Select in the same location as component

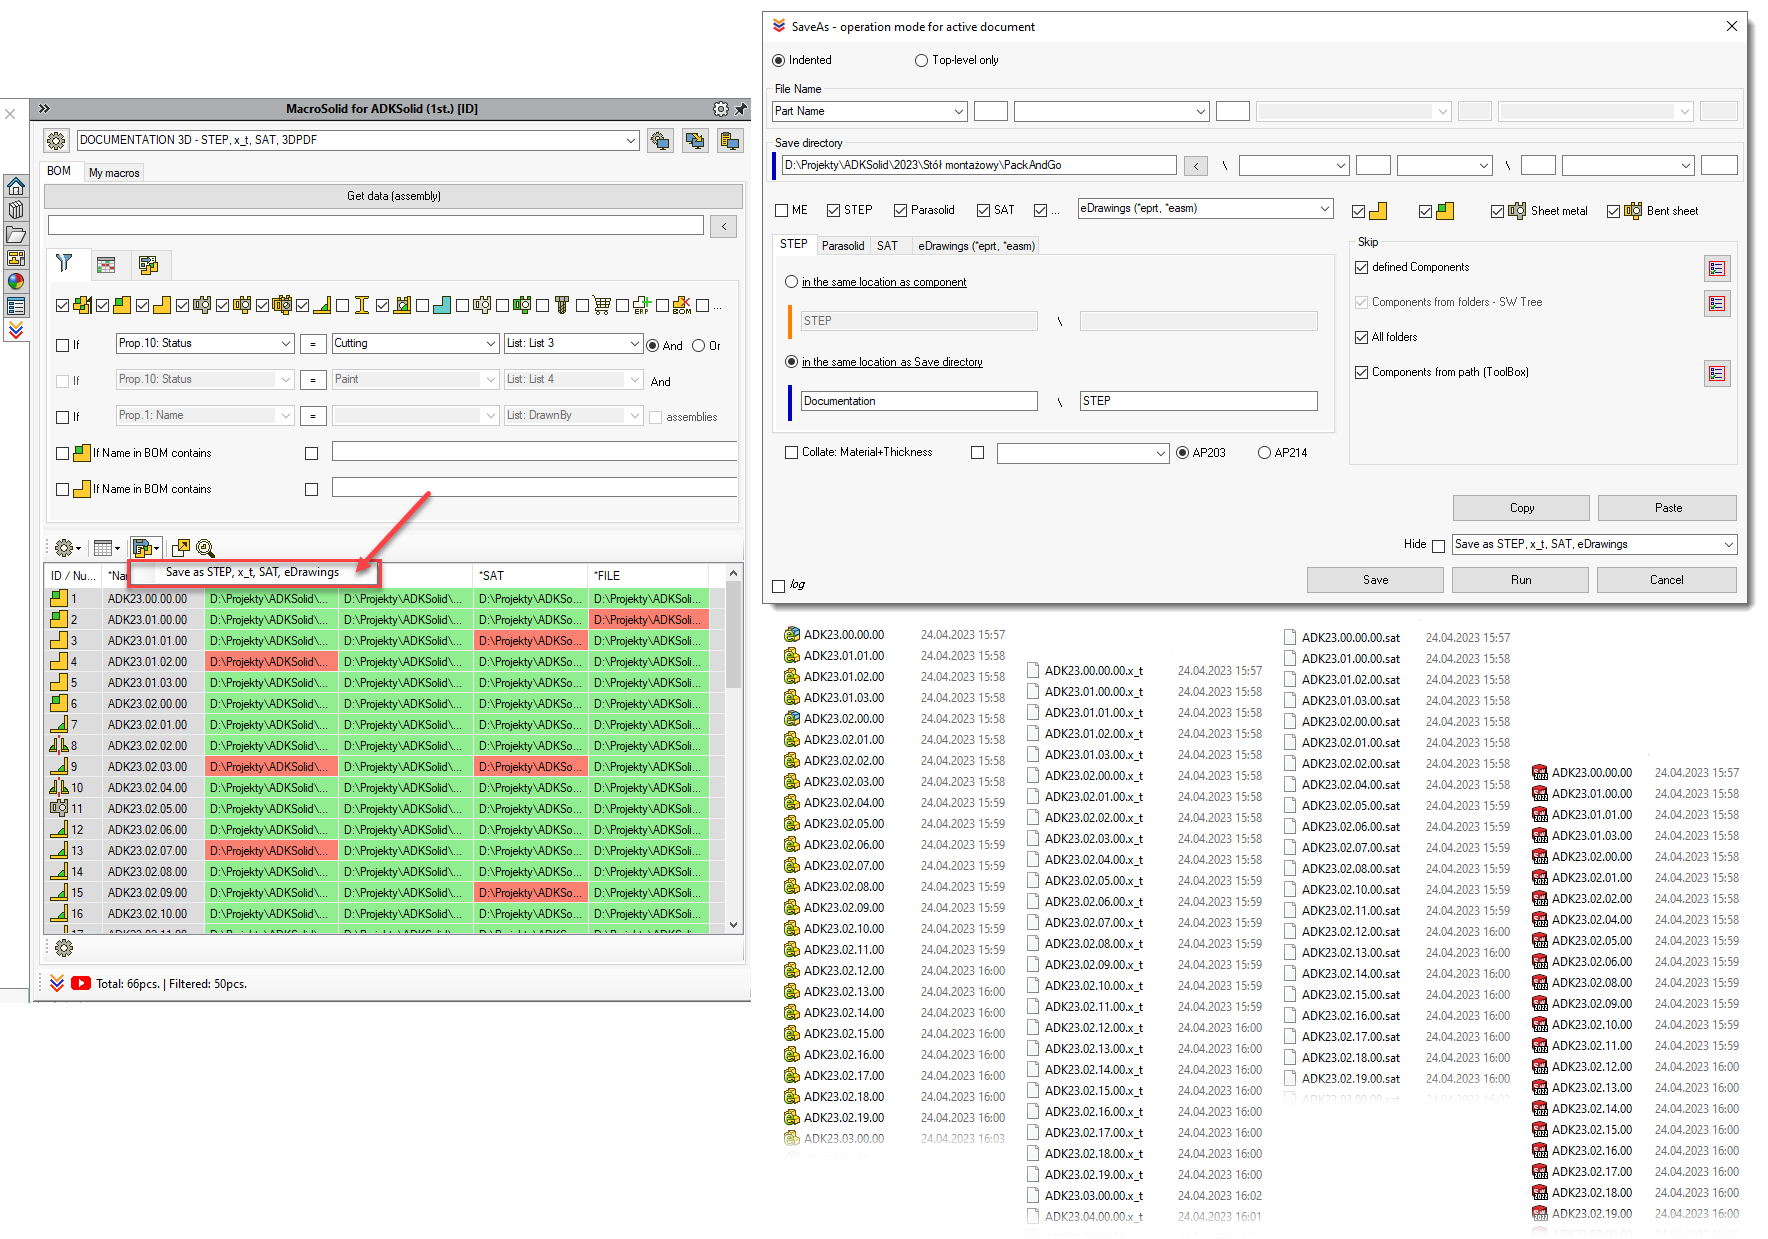792,282
